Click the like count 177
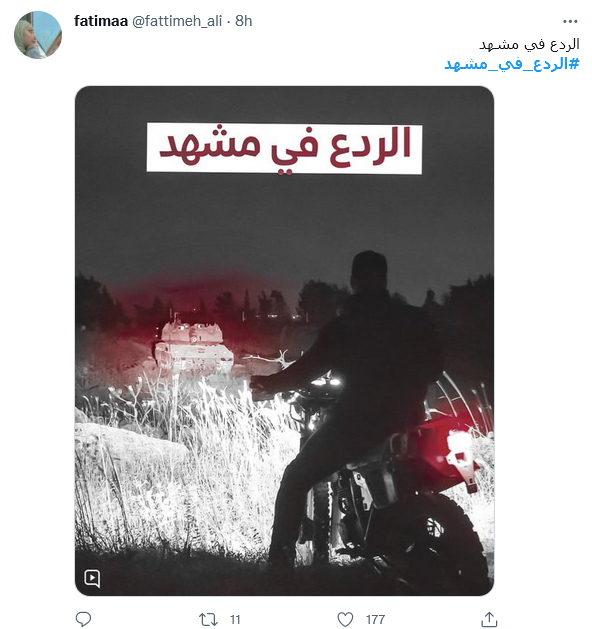The width and height of the screenshot is (592, 629). (375, 619)
